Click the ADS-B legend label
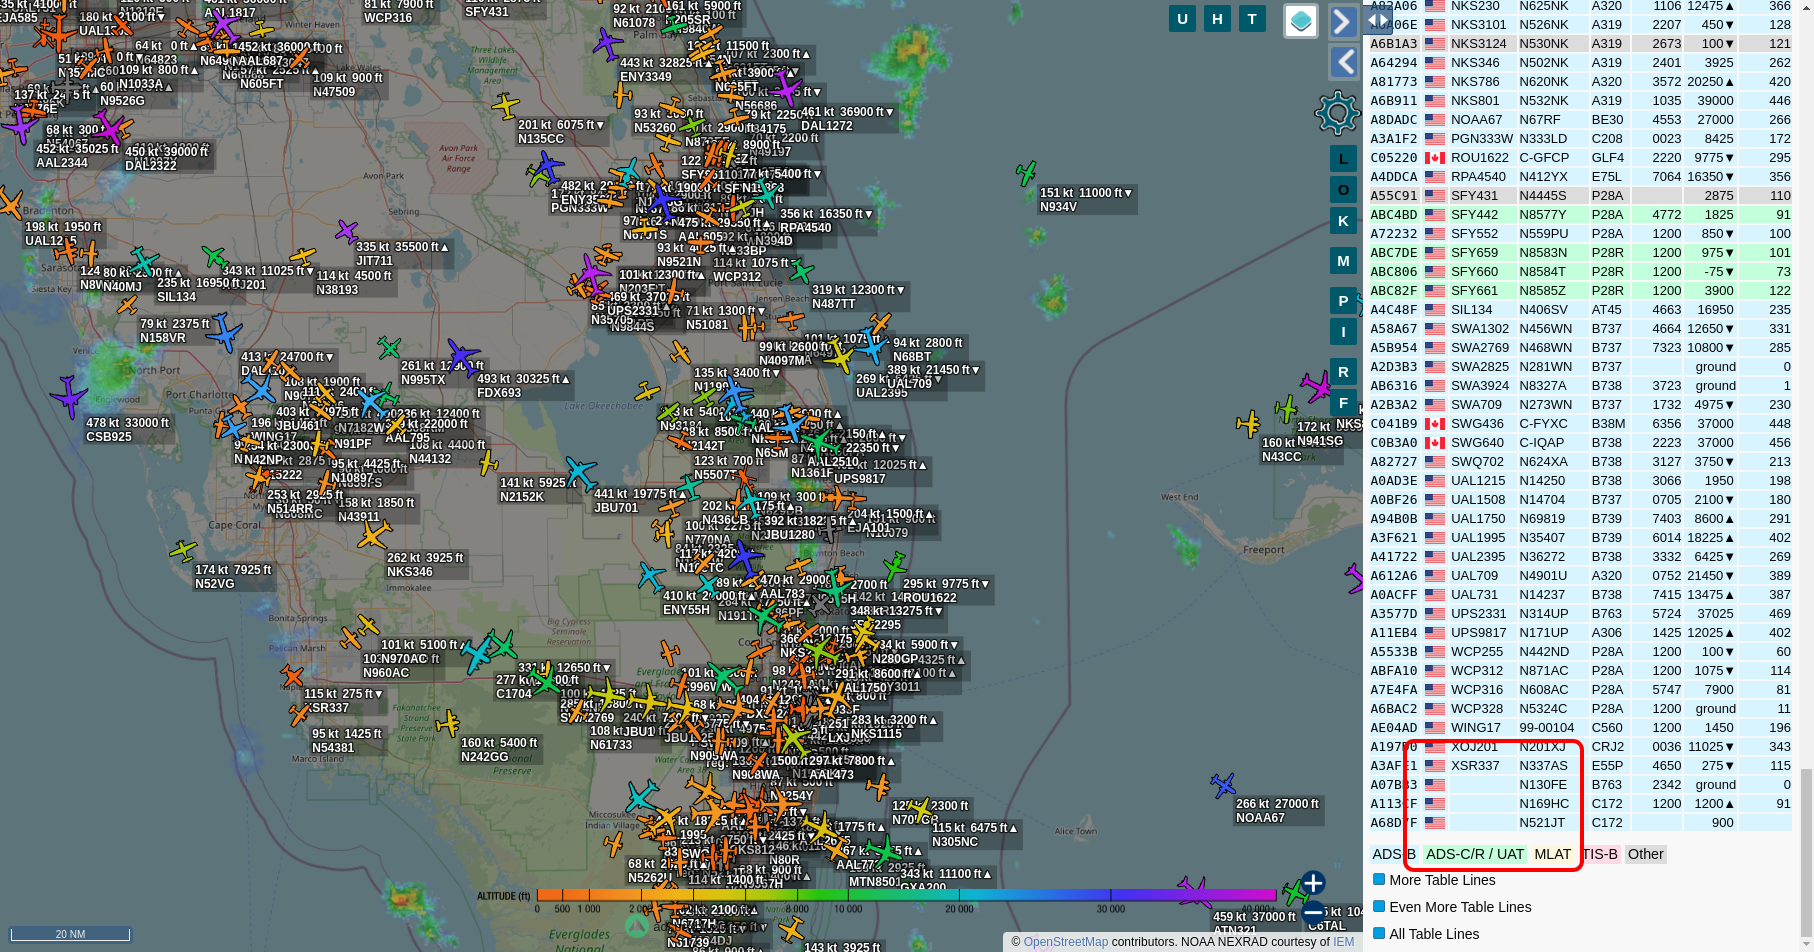The height and width of the screenshot is (952, 1814). [x=1394, y=854]
